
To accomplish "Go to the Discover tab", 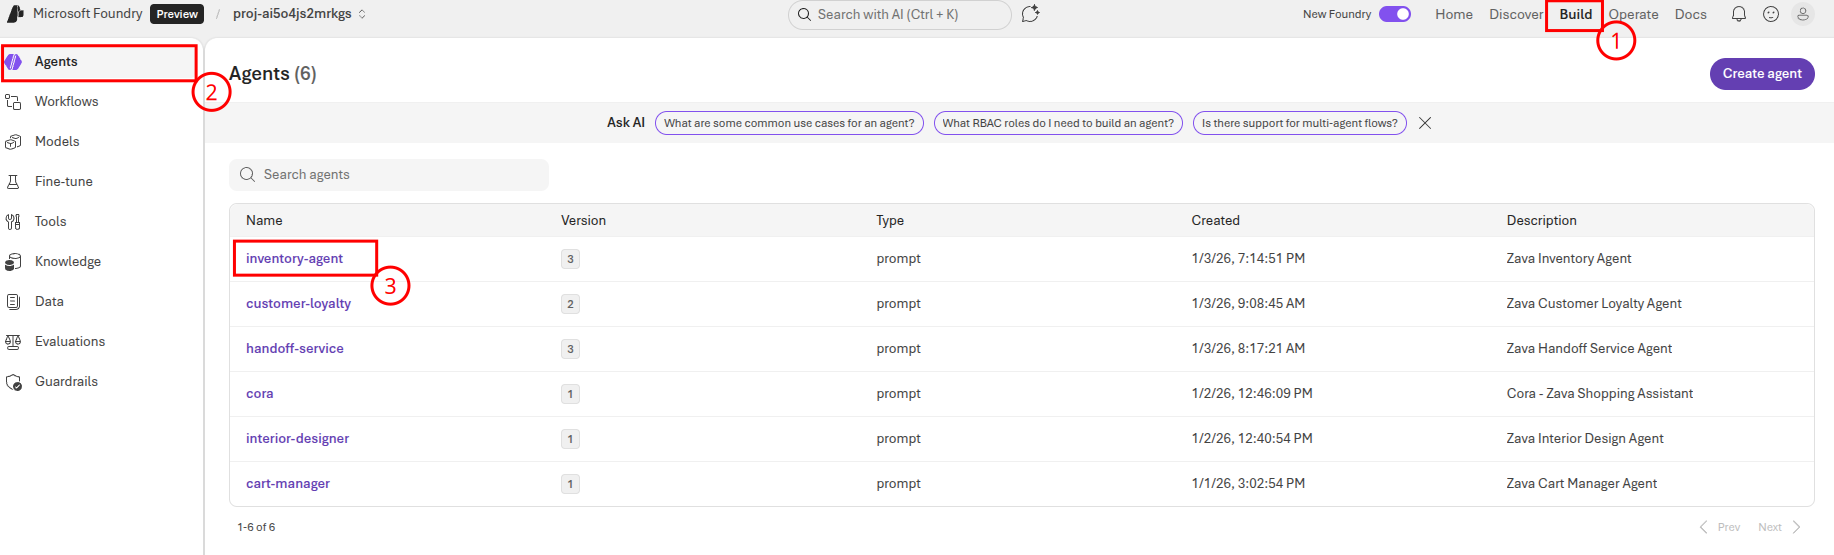I will point(1516,14).
